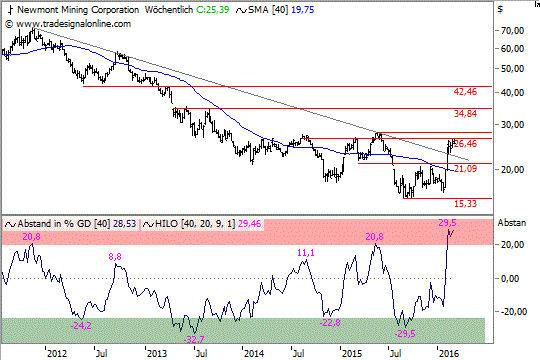Click the 60,00 price axis label
This screenshot has width=540, height=360.
pyautogui.click(x=512, y=49)
